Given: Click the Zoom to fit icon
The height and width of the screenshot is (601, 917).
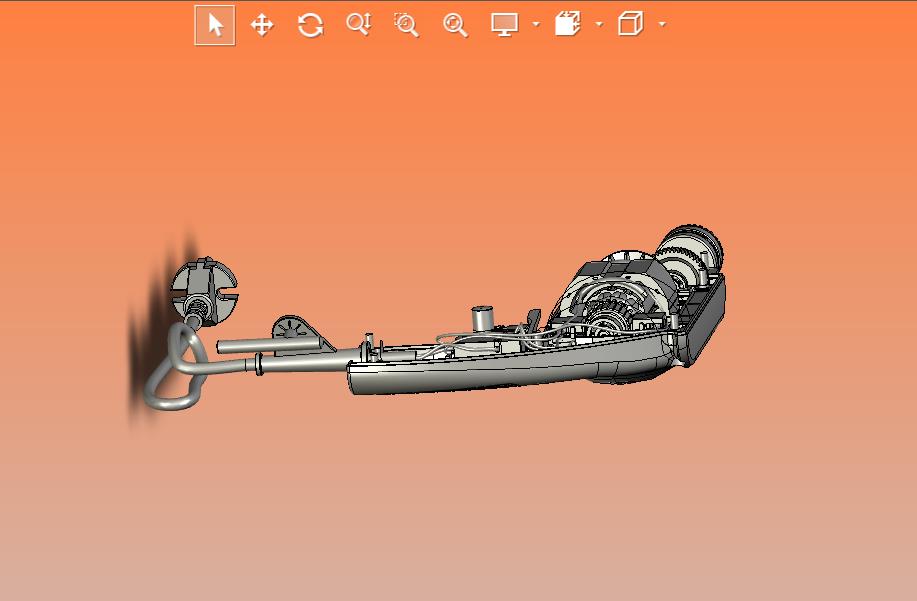Looking at the screenshot, I should [455, 25].
